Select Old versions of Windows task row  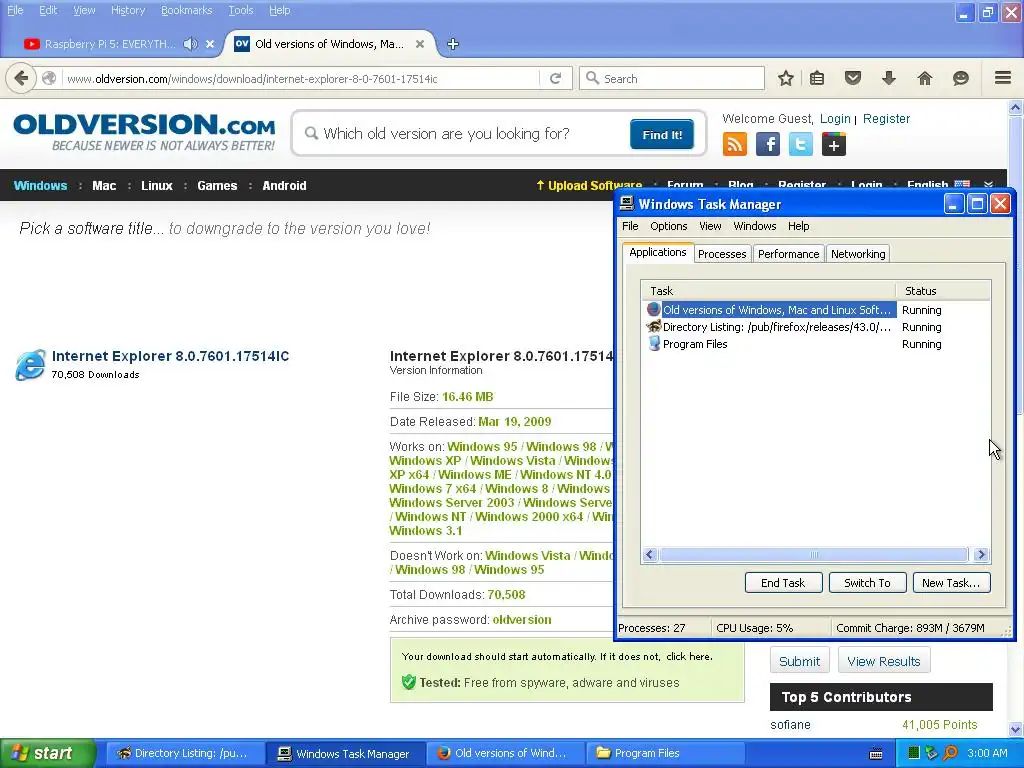pos(816,310)
